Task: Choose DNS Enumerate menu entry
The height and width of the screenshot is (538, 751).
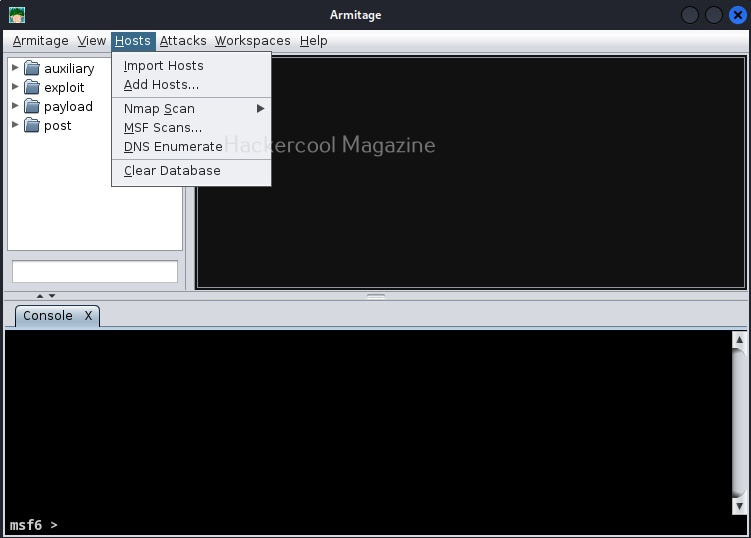Action: click(191, 147)
